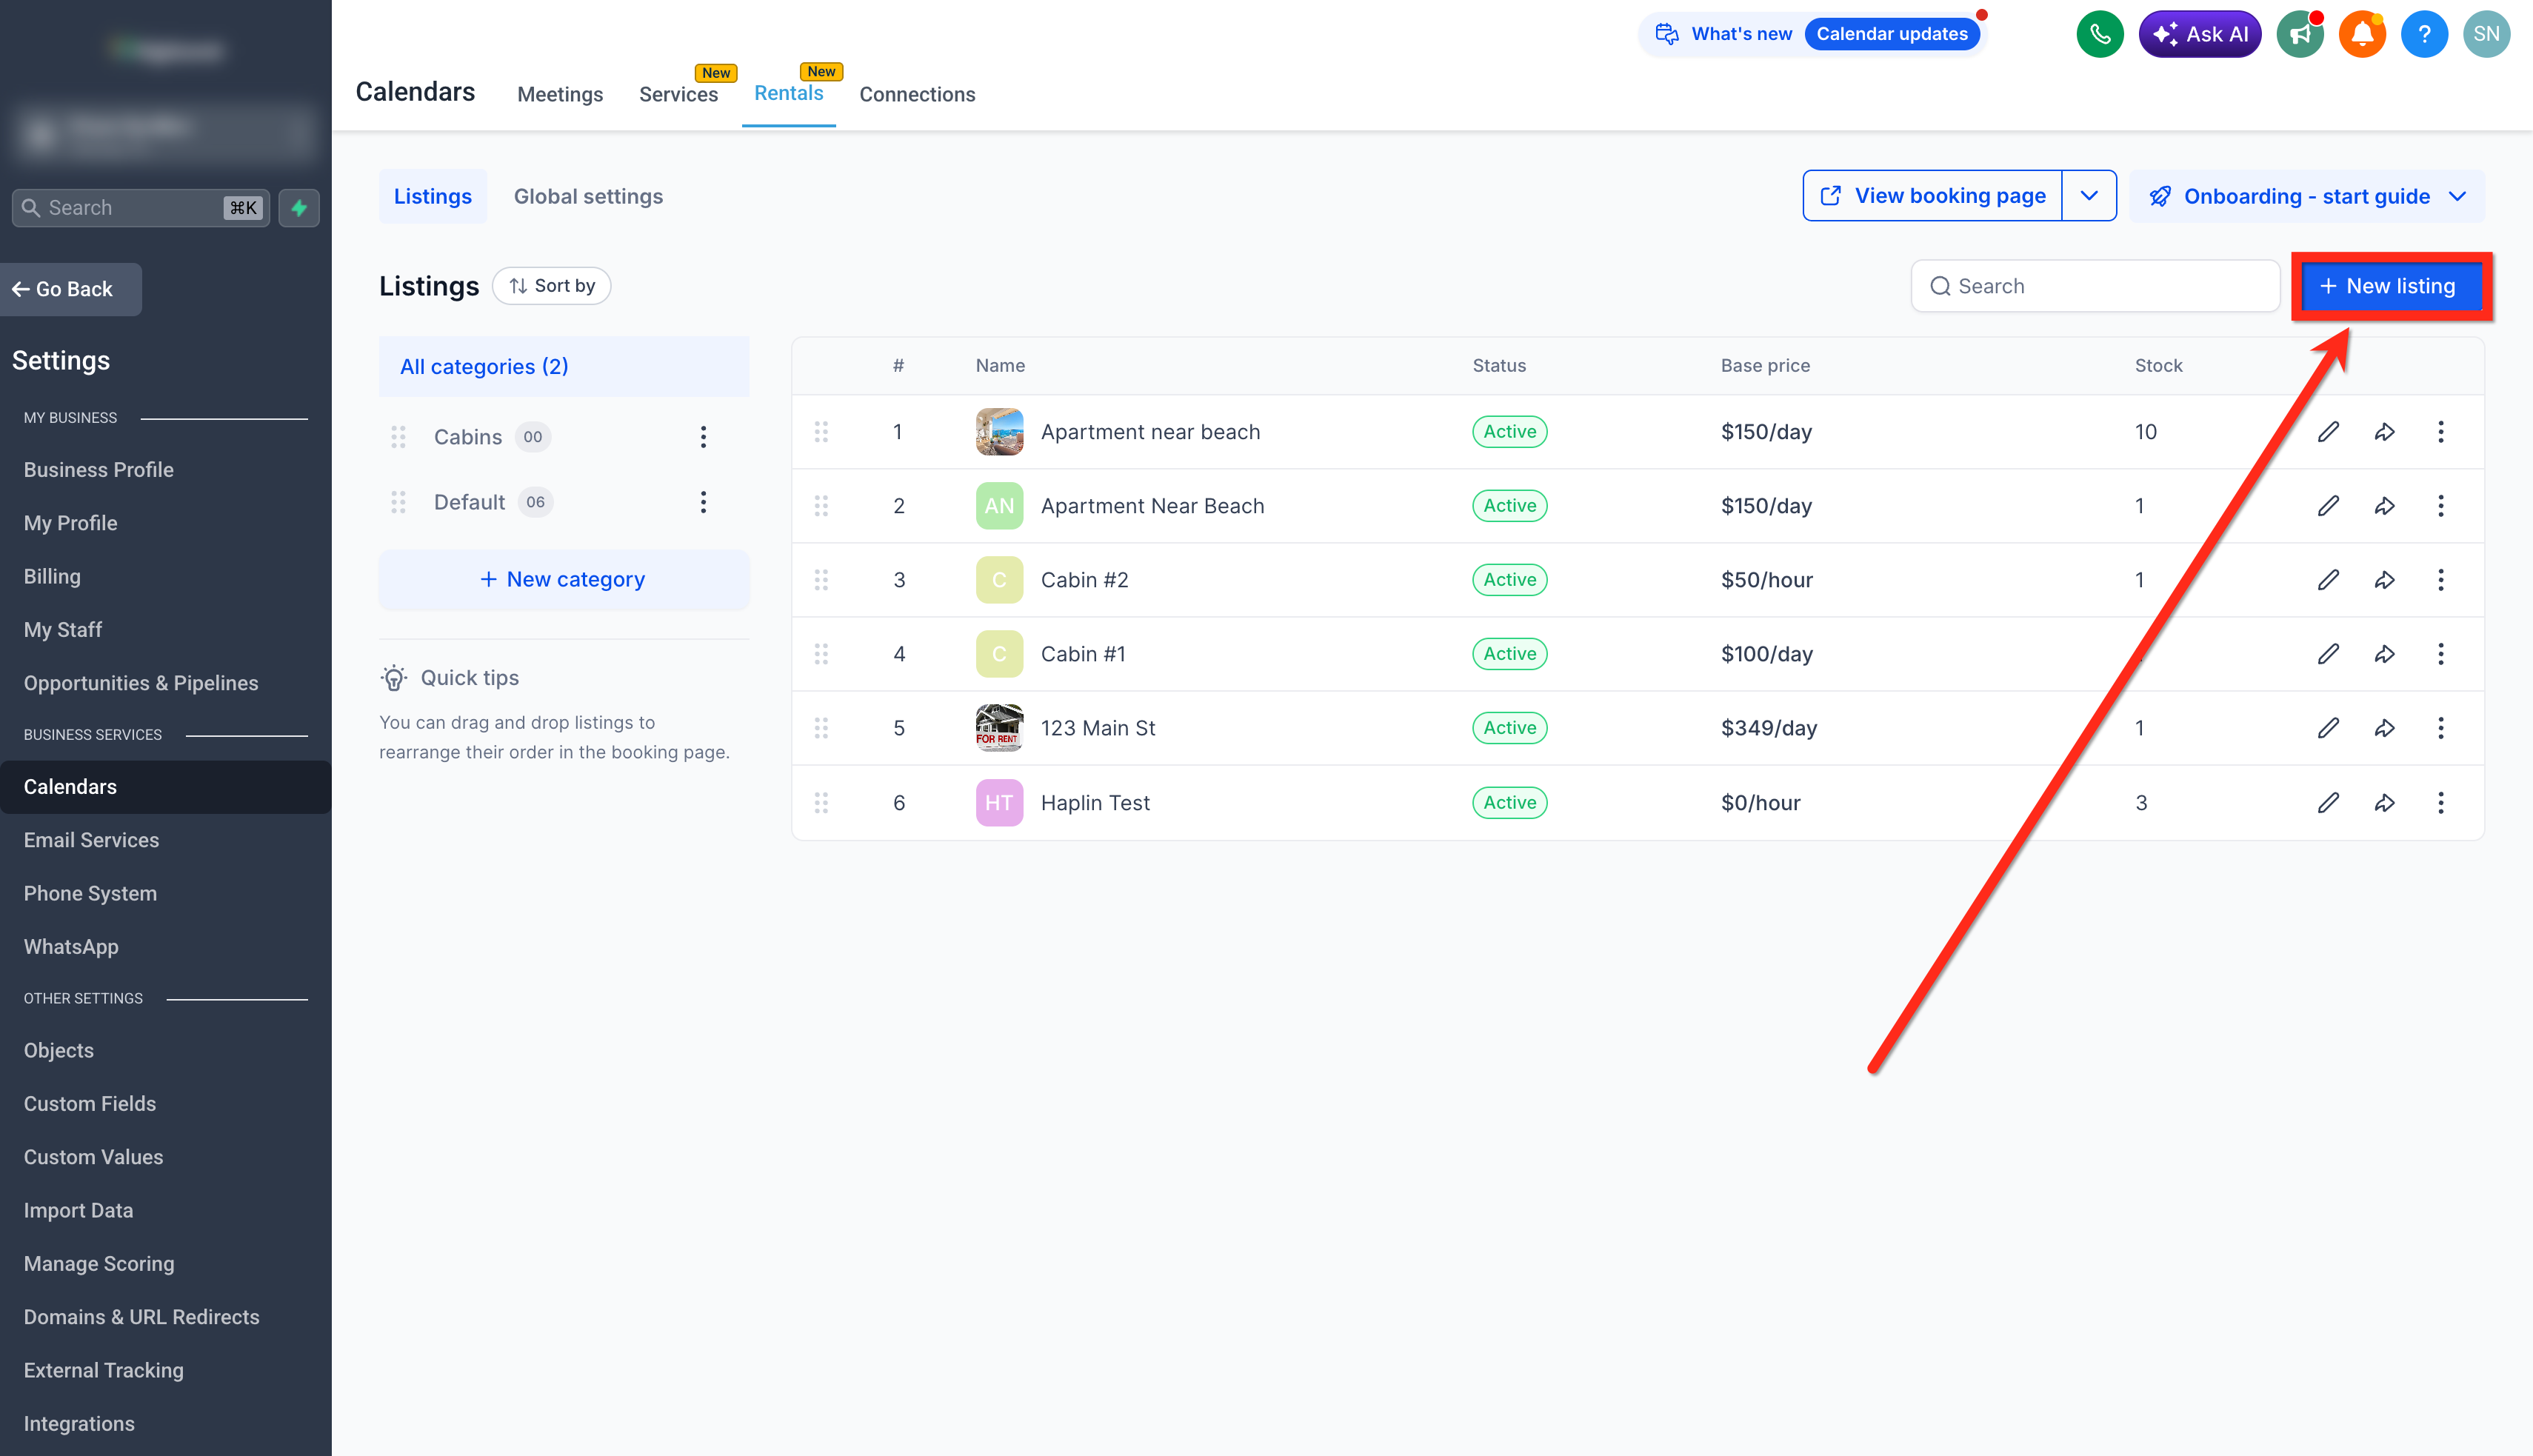Image resolution: width=2533 pixels, height=1456 pixels.
Task: Edit the Cabin #2 listing with pencil icon
Action: [x=2328, y=580]
